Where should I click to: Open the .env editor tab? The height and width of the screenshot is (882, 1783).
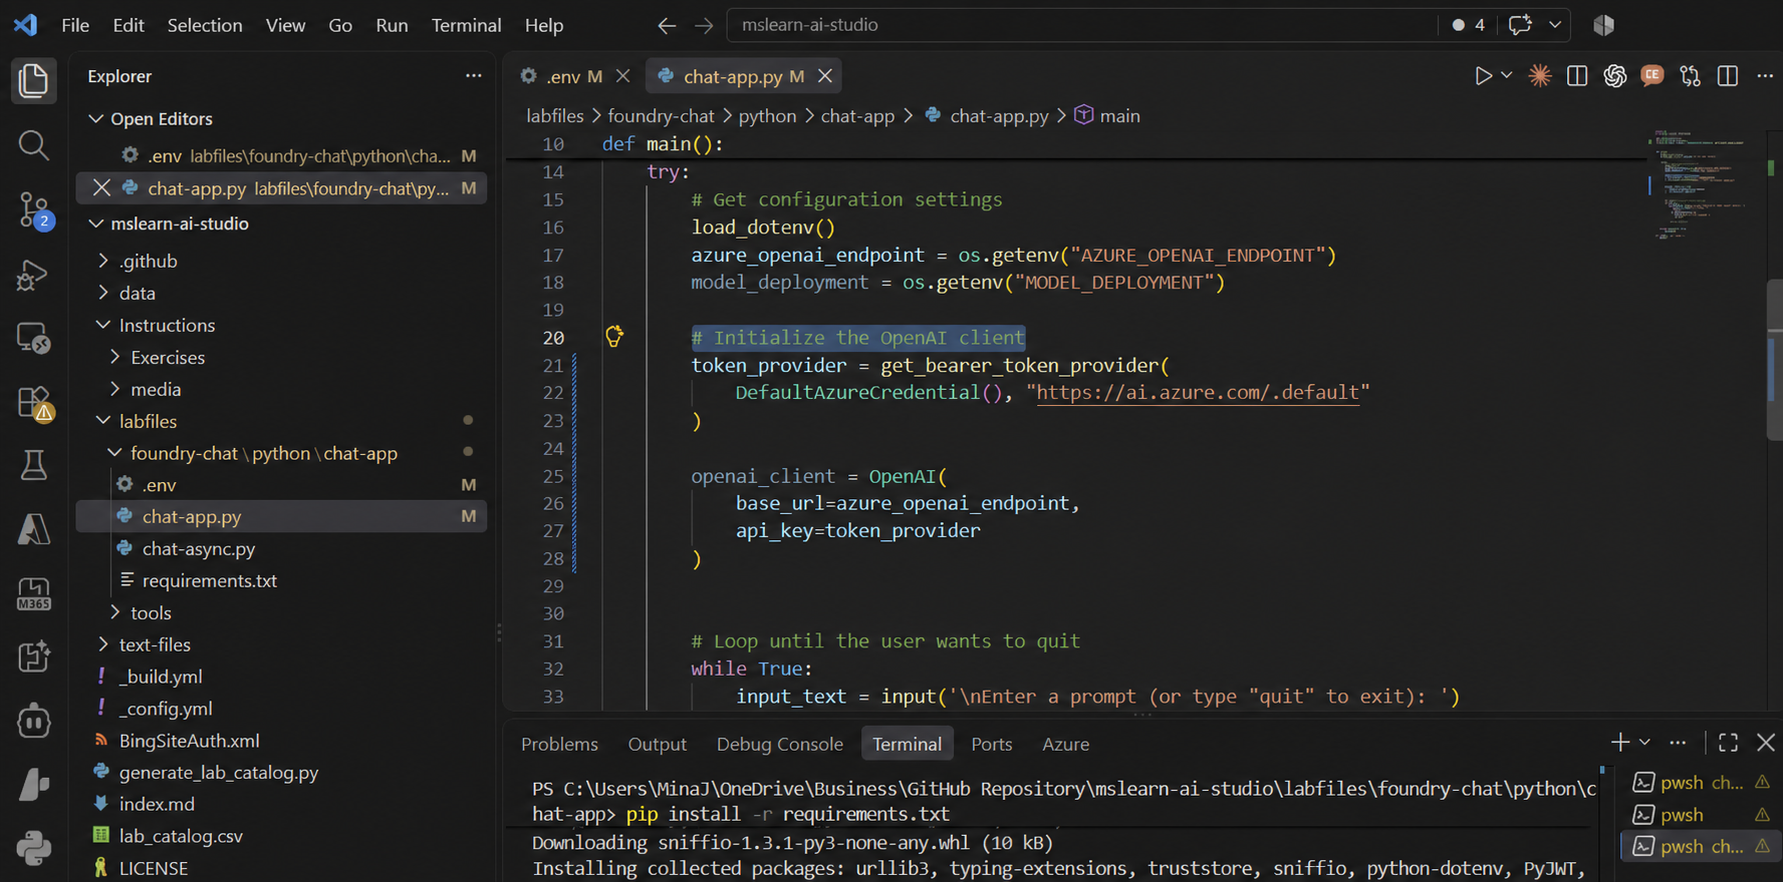(x=562, y=76)
